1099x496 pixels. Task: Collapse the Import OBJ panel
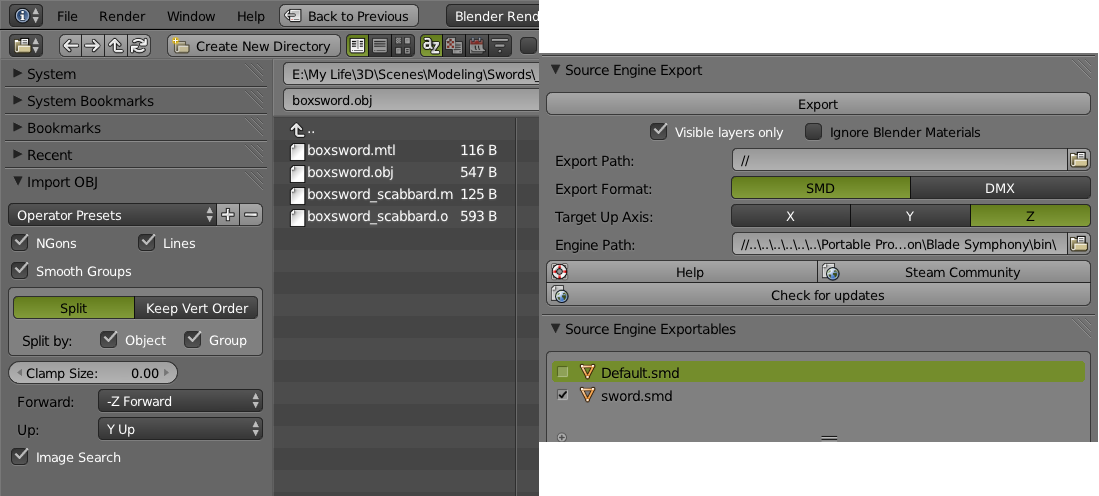pos(18,181)
